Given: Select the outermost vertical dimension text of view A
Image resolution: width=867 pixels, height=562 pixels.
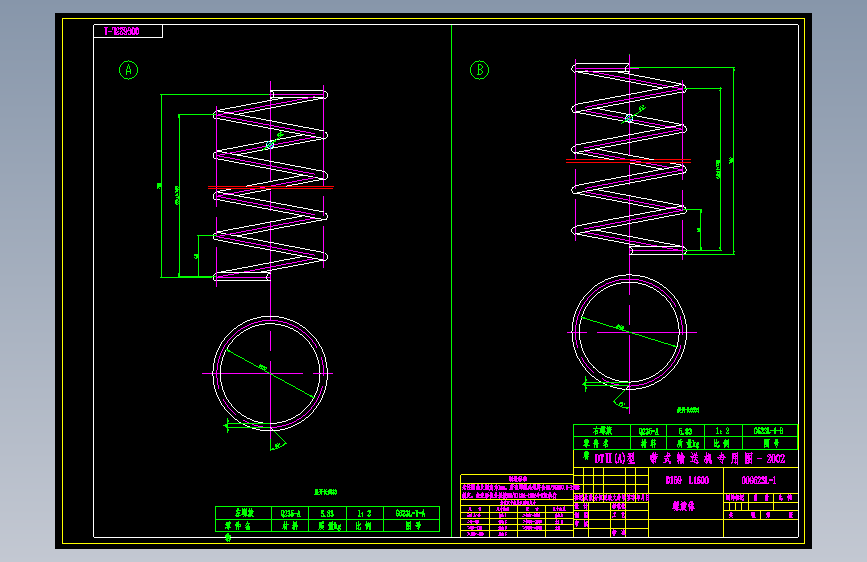Looking at the screenshot, I should (x=159, y=186).
